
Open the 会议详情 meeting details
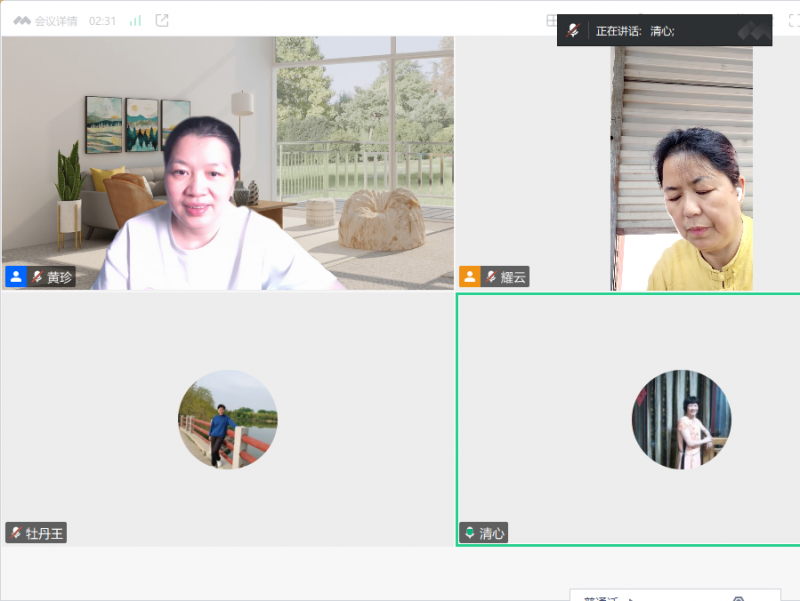click(x=55, y=21)
